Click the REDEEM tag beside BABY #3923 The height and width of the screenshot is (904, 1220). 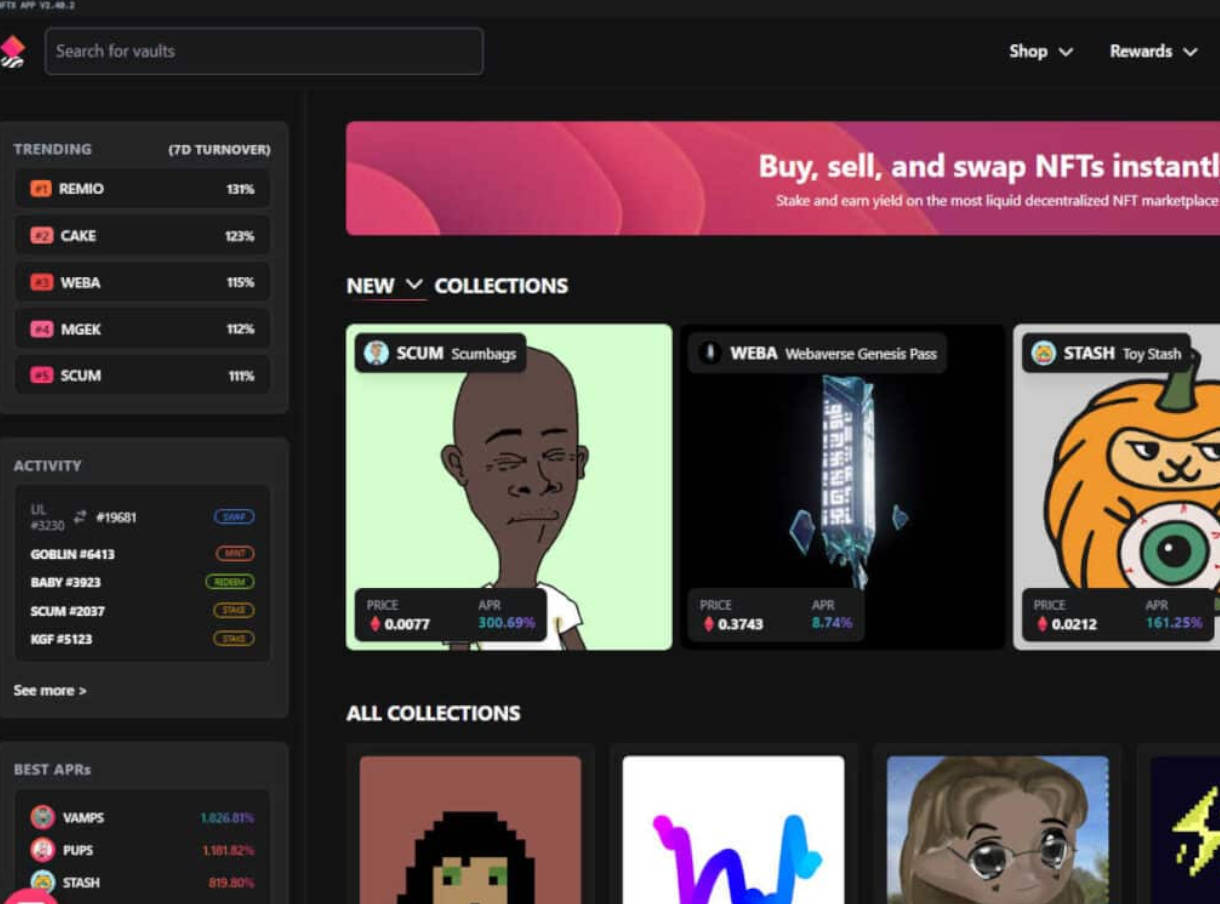click(x=230, y=582)
